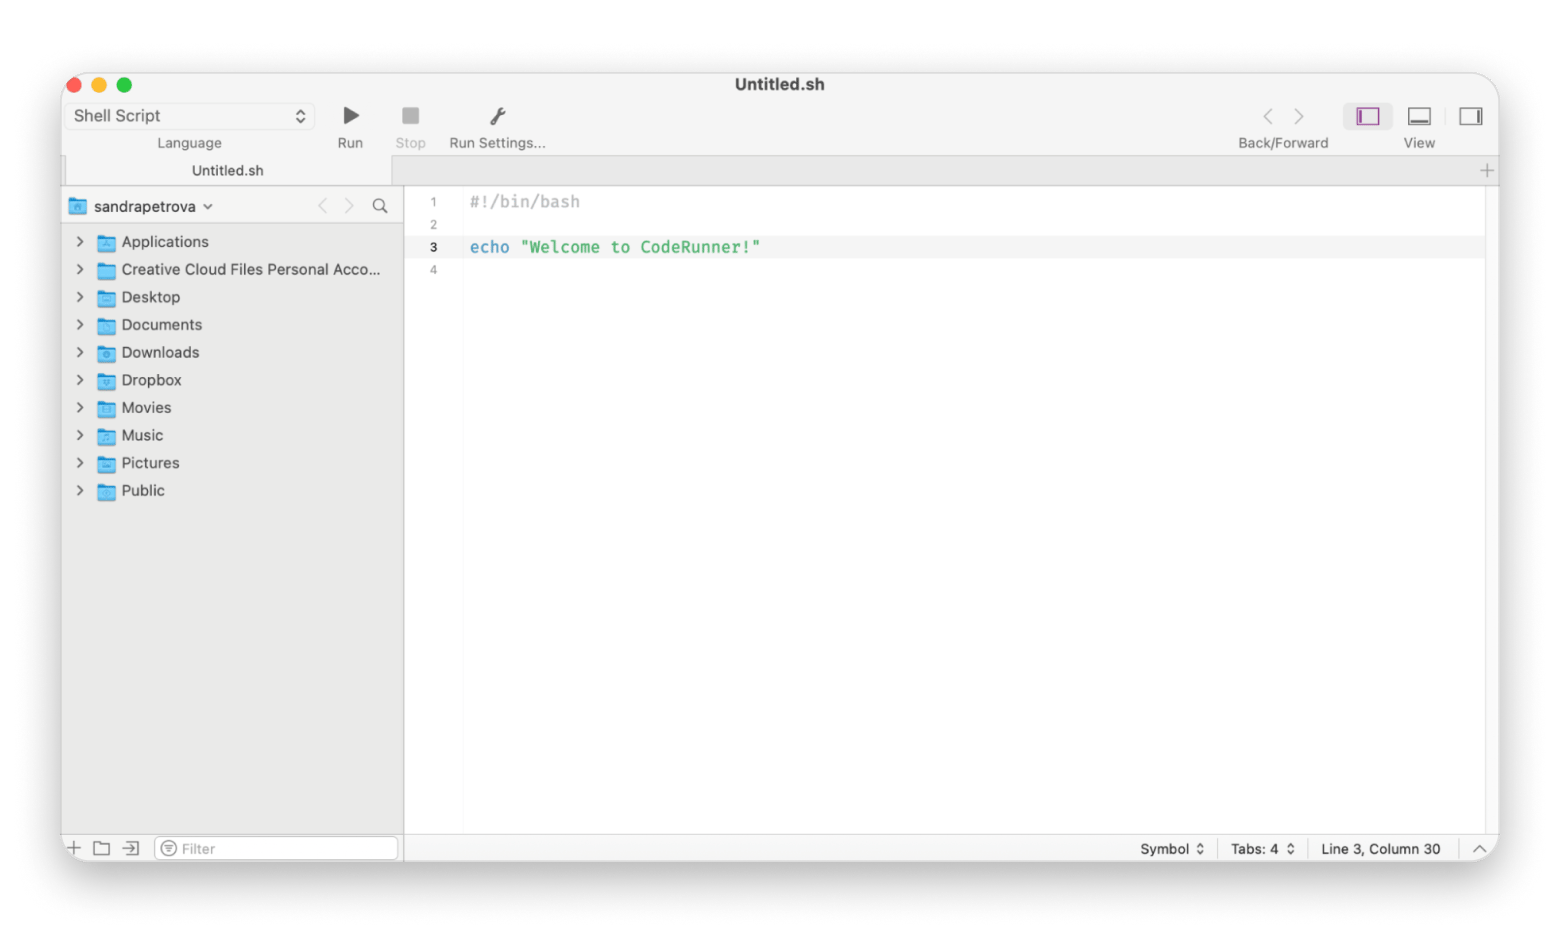Viewport: 1560px width, 942px height.
Task: Select the Untitled.sh tab
Action: 227,170
